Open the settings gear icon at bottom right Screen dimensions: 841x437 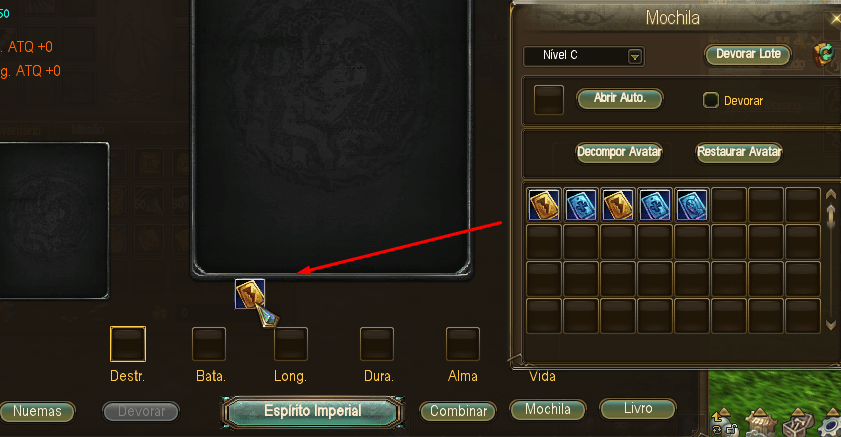(831, 426)
